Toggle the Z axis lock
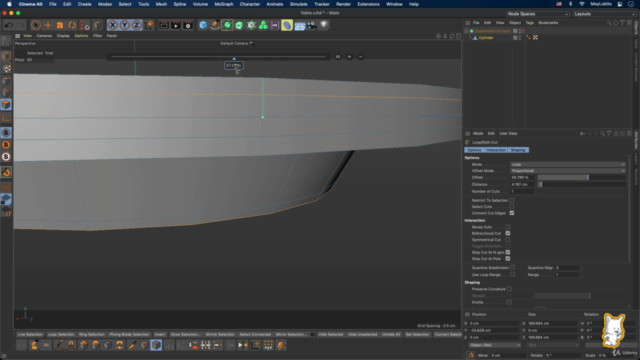Screen dimensions: 640x360 [136, 25]
